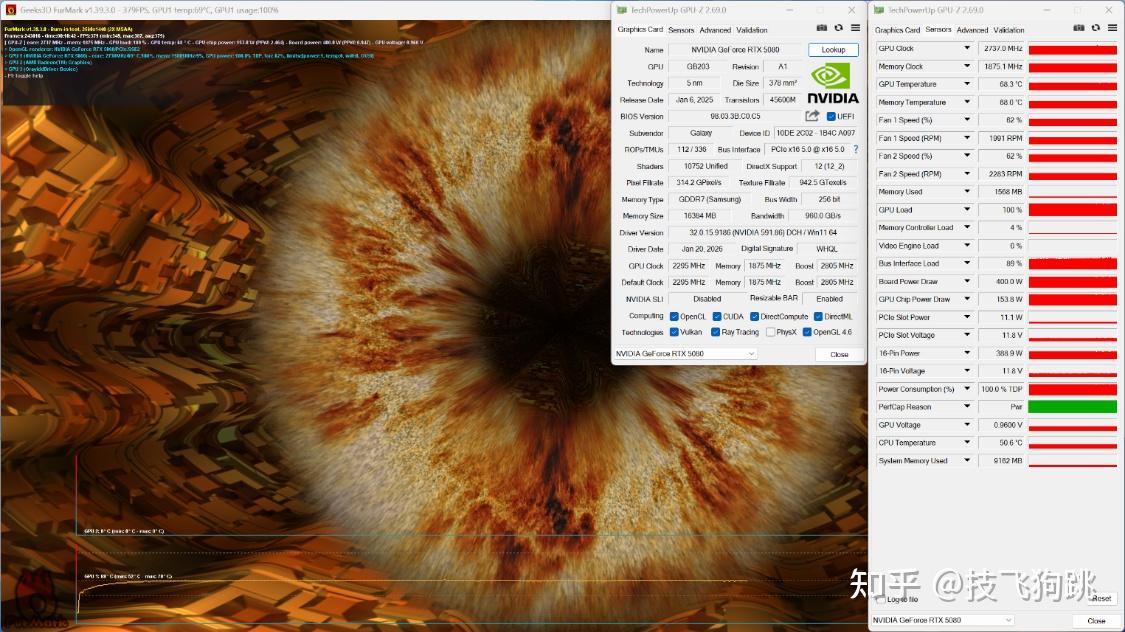The image size is (1125, 632).
Task: Open the System Memory Used sensor dropdown
Action: click(966, 461)
